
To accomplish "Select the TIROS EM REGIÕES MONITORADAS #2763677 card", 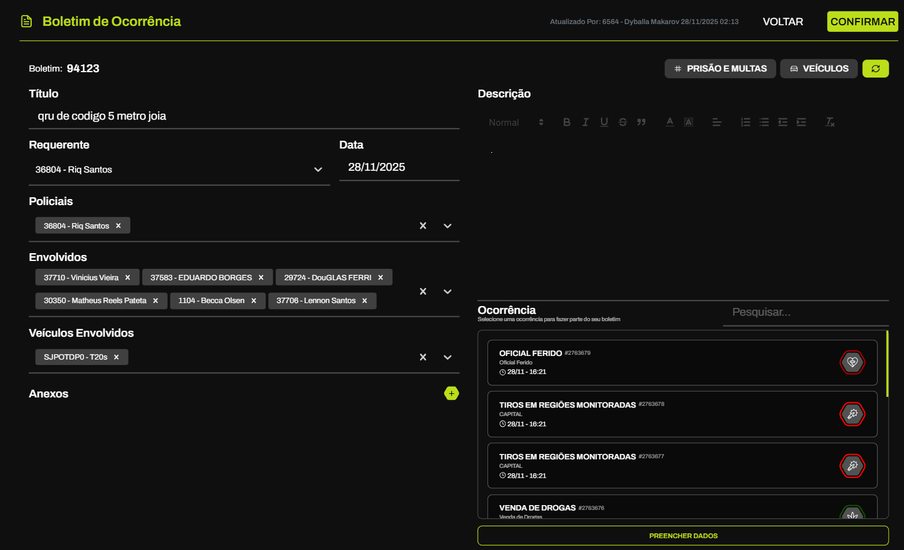I will 682,466.
